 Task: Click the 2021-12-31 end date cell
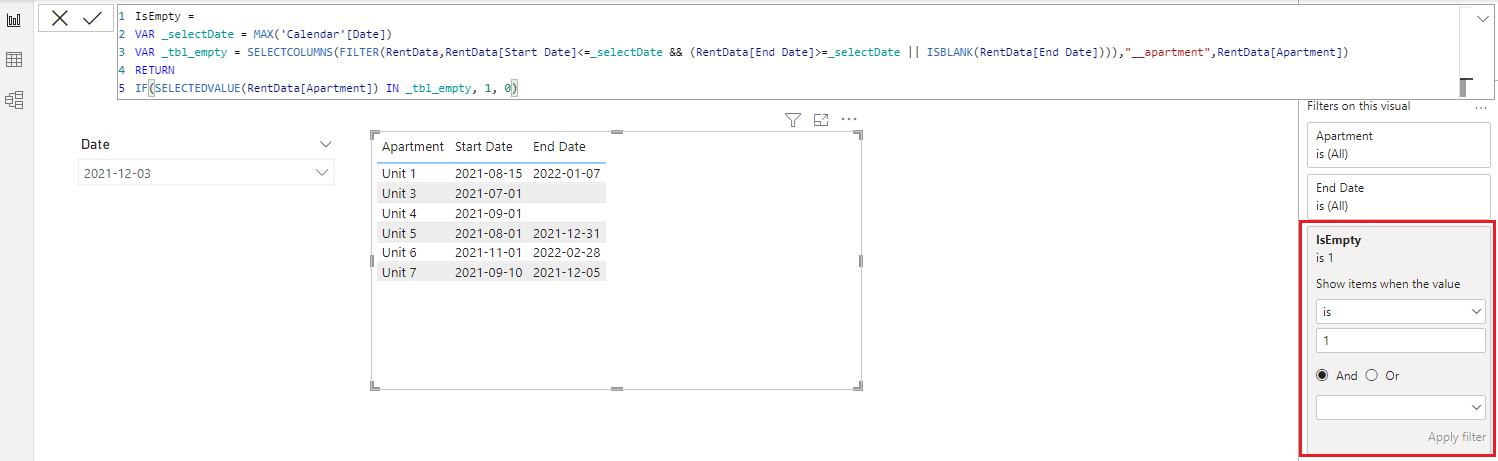[566, 233]
